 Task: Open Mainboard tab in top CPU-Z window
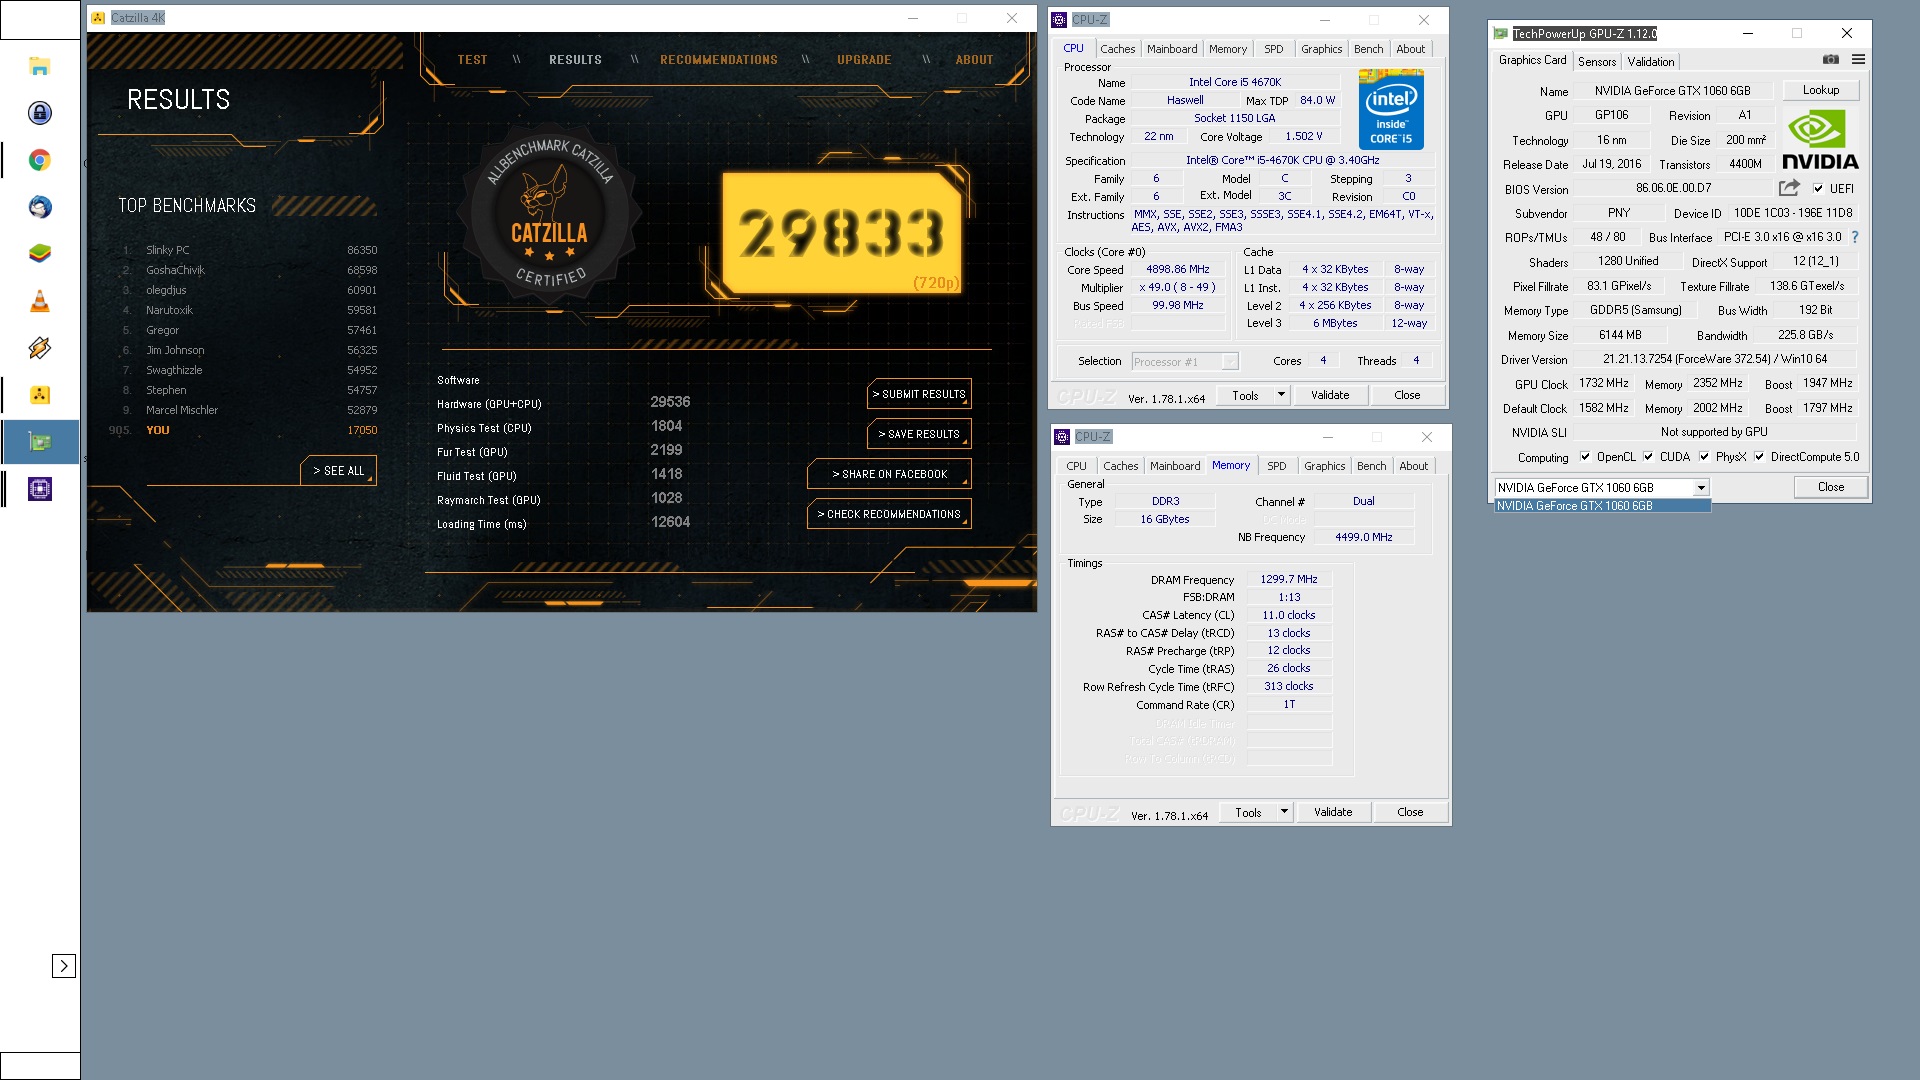[1172, 49]
